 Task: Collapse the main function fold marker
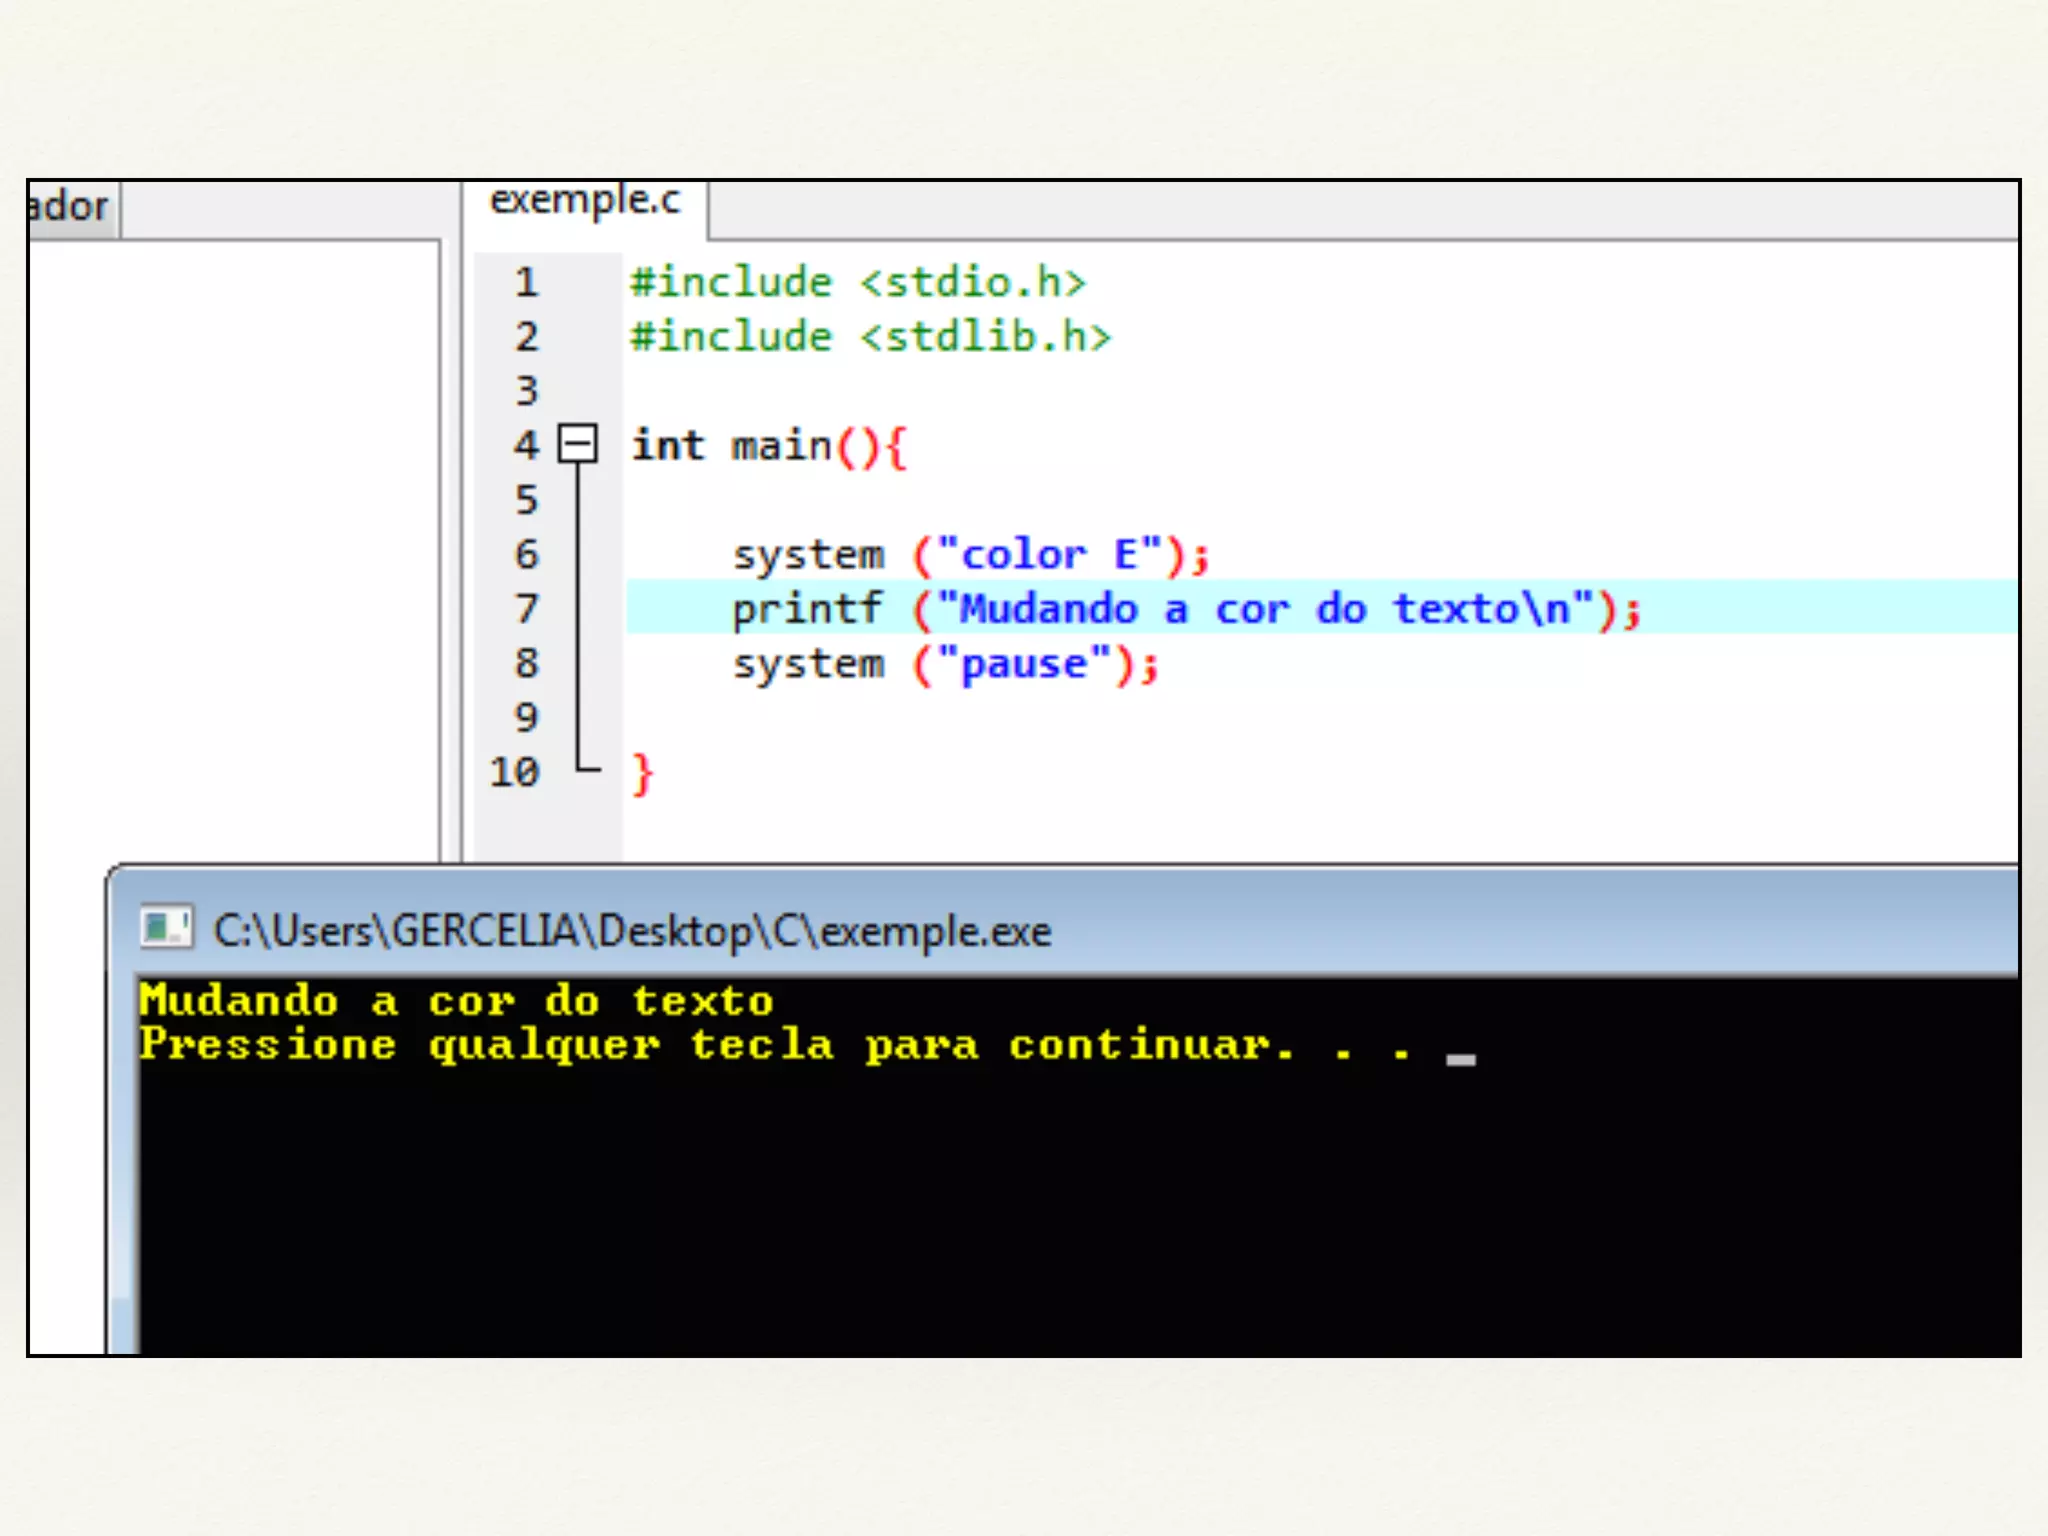(x=577, y=444)
